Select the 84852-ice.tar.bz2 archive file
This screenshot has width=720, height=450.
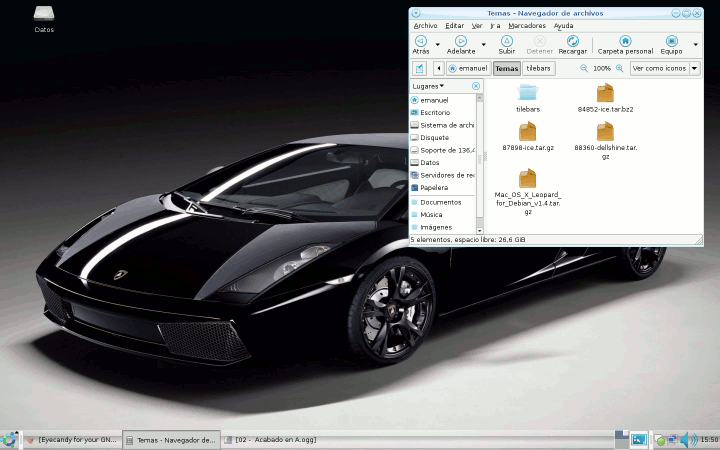coord(605,97)
